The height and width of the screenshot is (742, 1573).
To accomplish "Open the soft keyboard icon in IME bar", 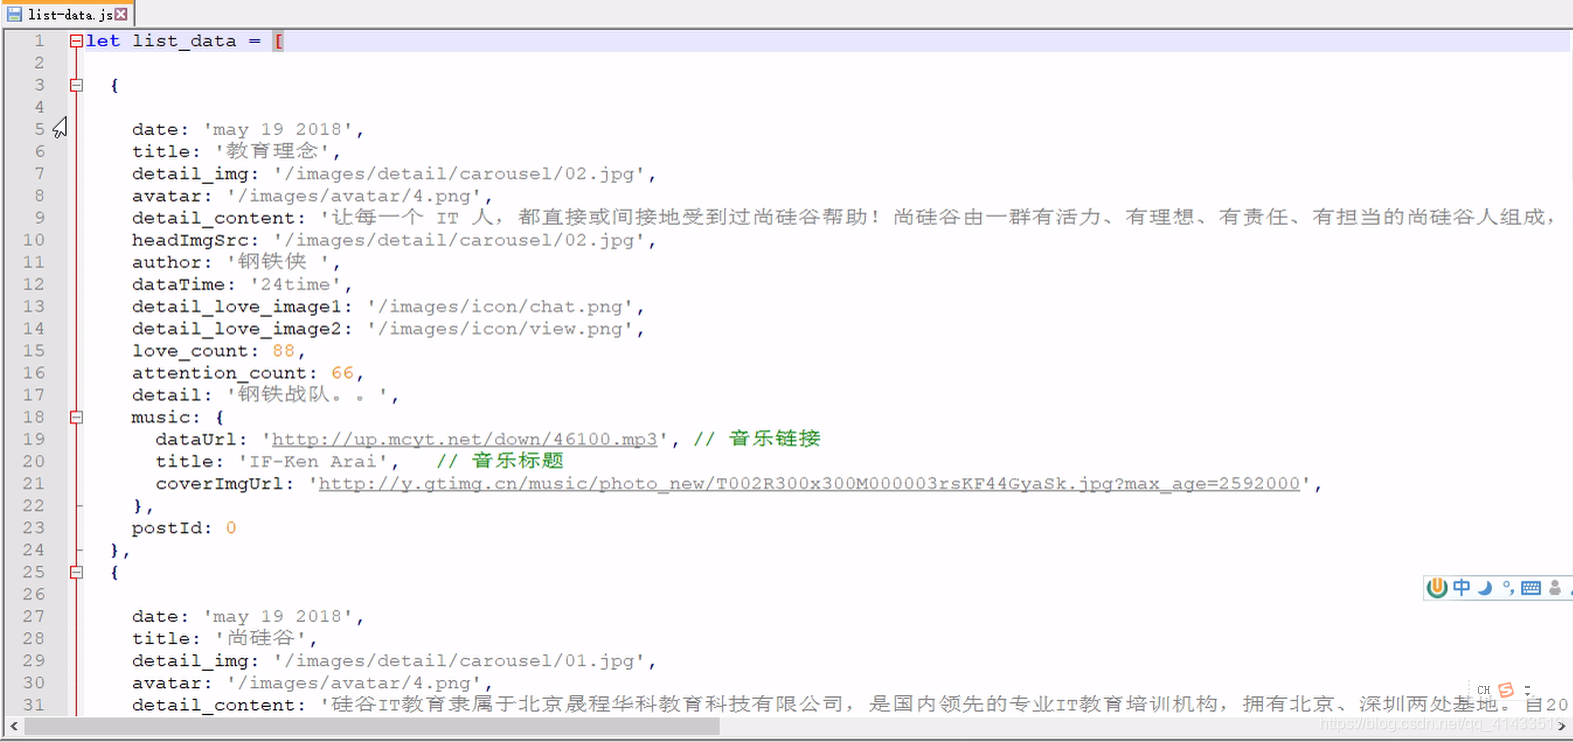I will tap(1531, 588).
